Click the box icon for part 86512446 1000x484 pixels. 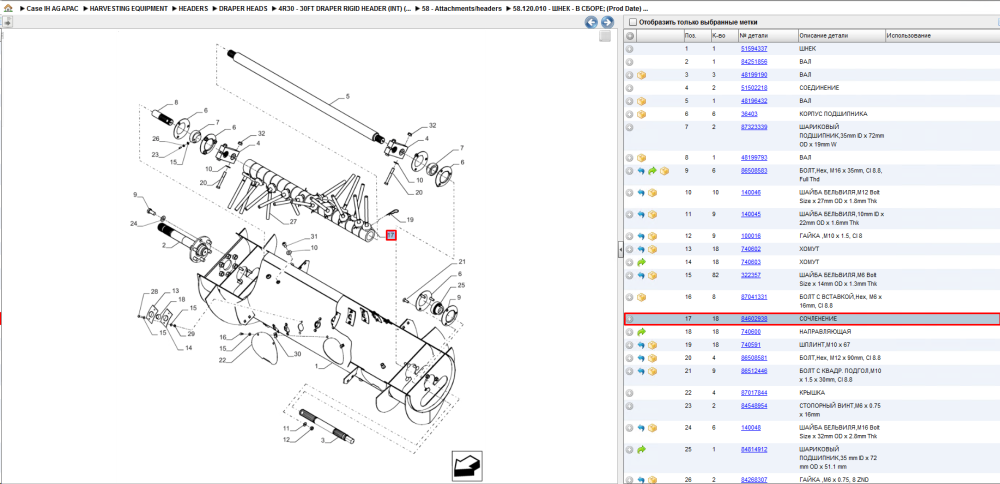coord(652,371)
